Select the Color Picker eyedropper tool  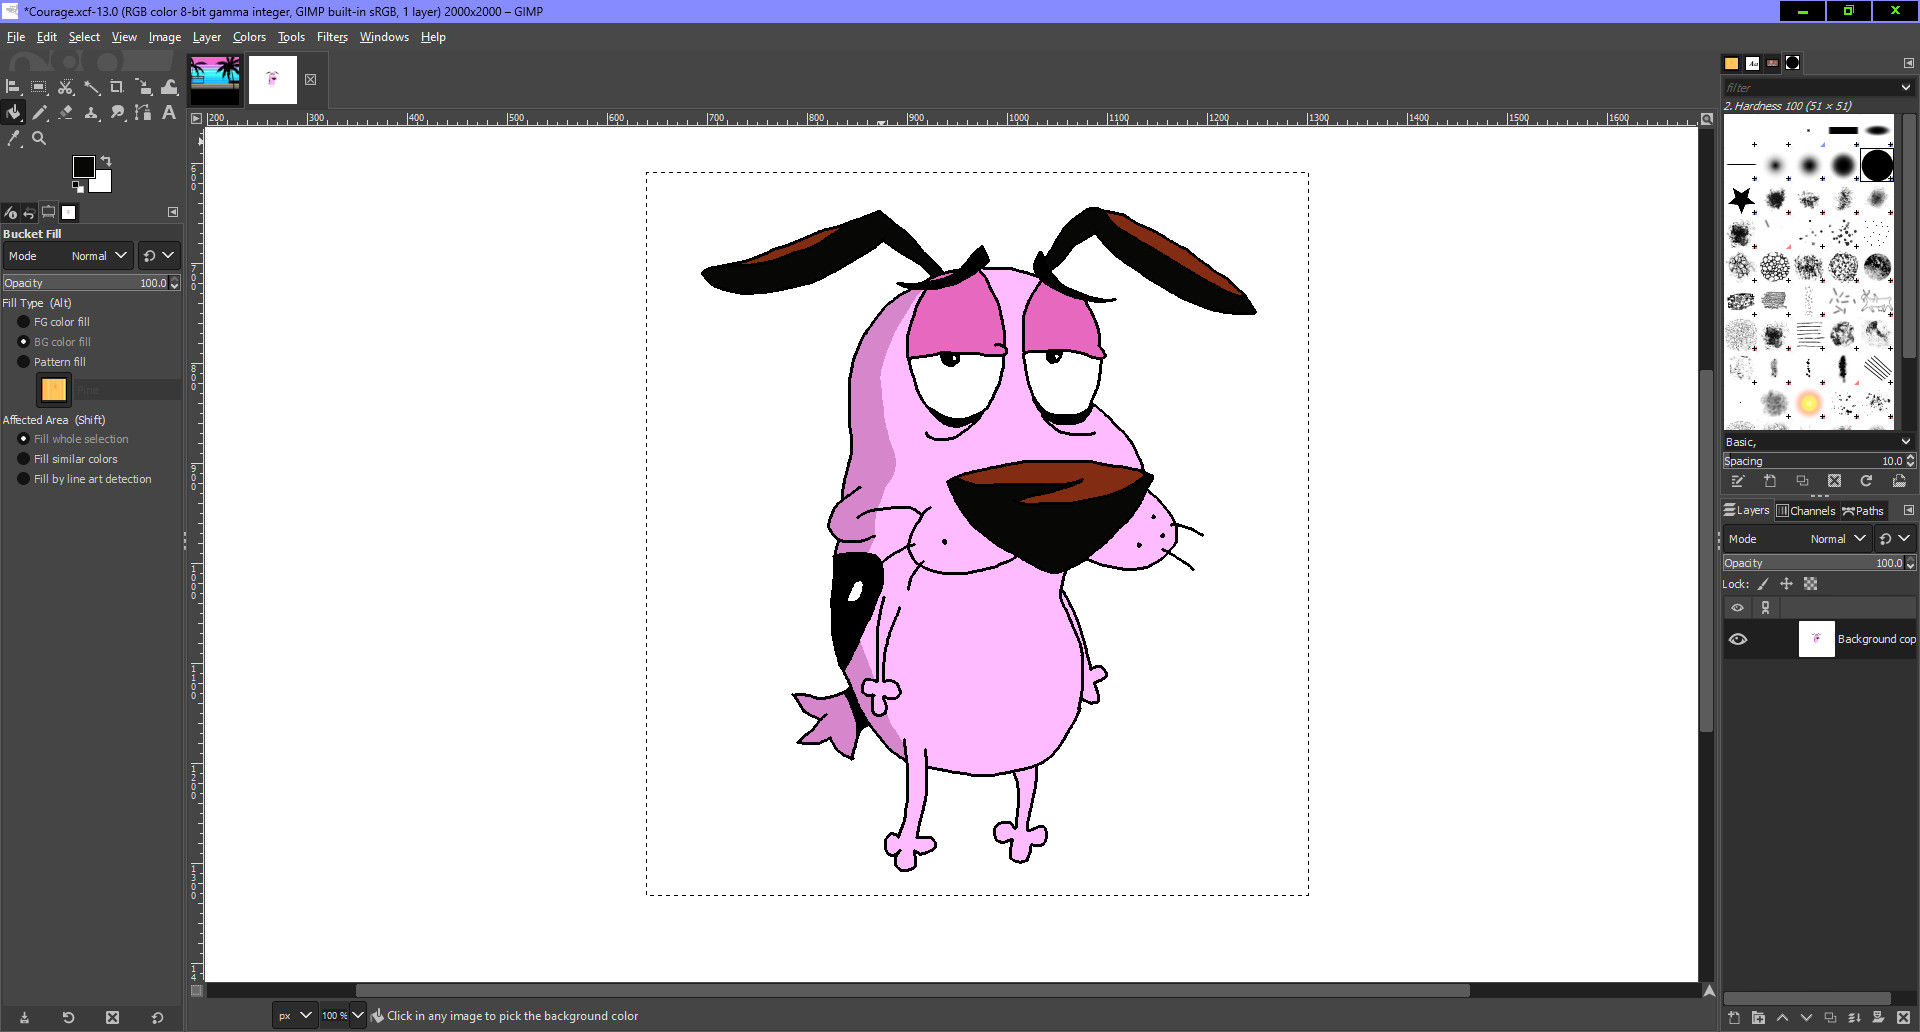(13, 138)
